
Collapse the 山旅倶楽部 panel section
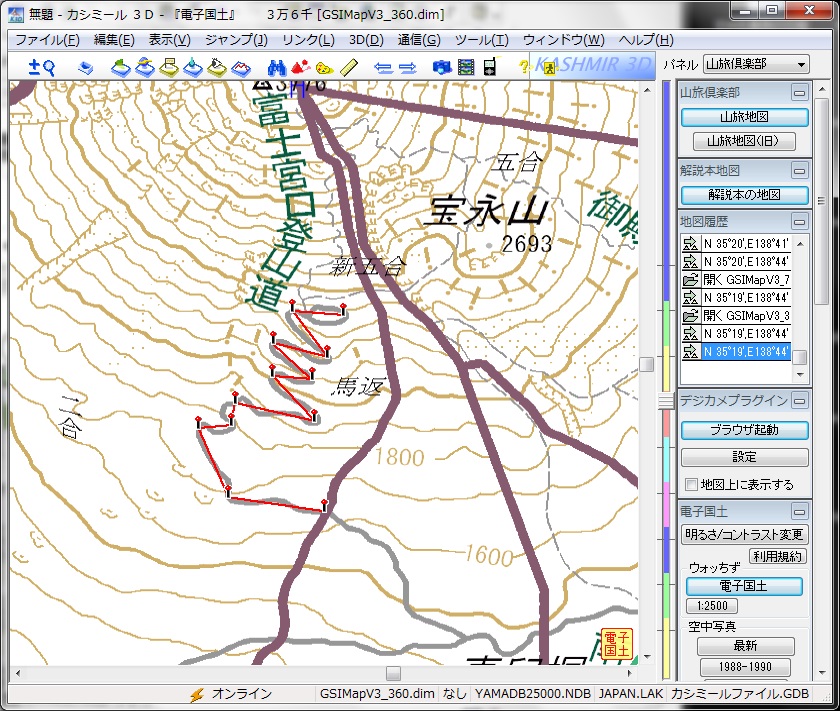[x=799, y=93]
